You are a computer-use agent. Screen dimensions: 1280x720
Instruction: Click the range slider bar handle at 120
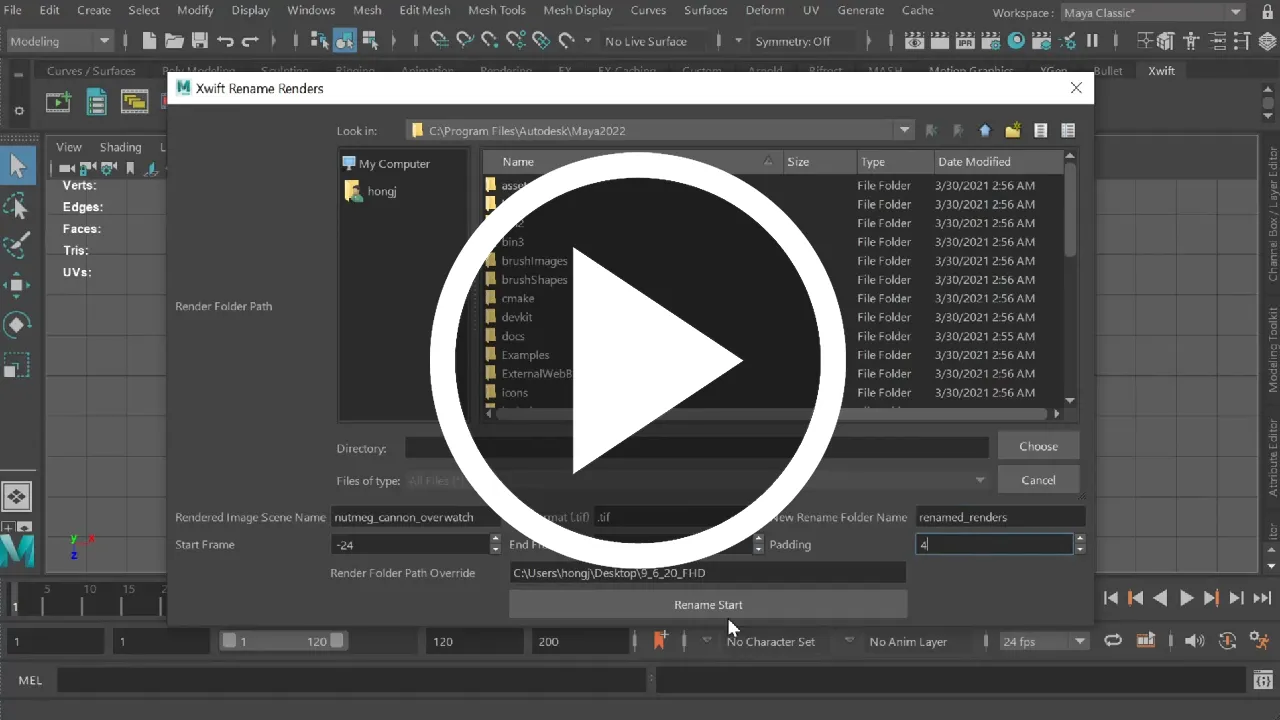(x=337, y=641)
